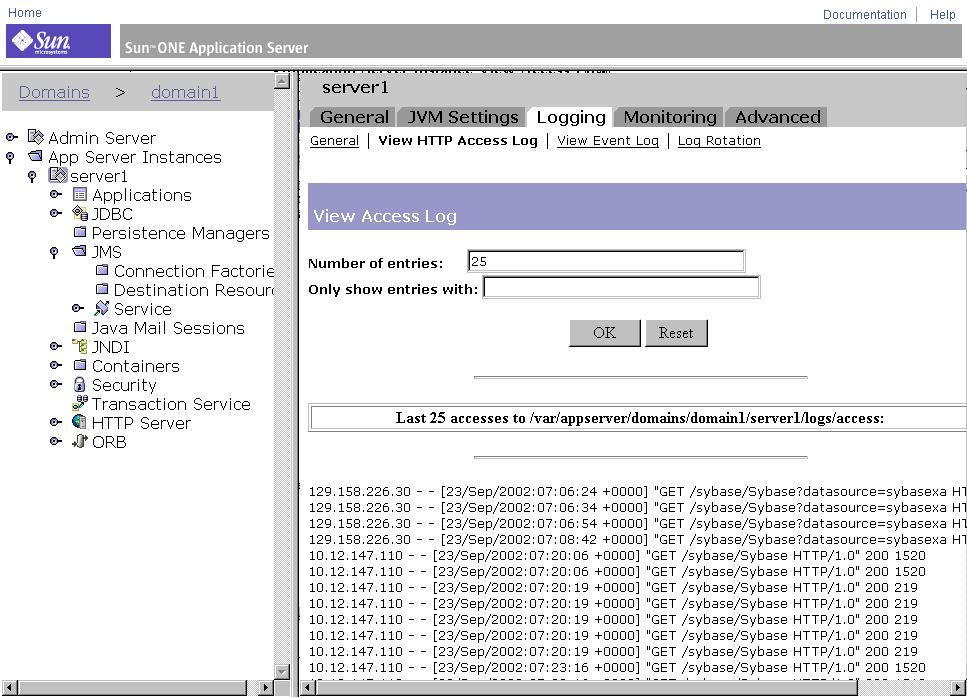Click the Admin Server node icon
Image resolution: width=967 pixels, height=698 pixels.
click(36, 137)
